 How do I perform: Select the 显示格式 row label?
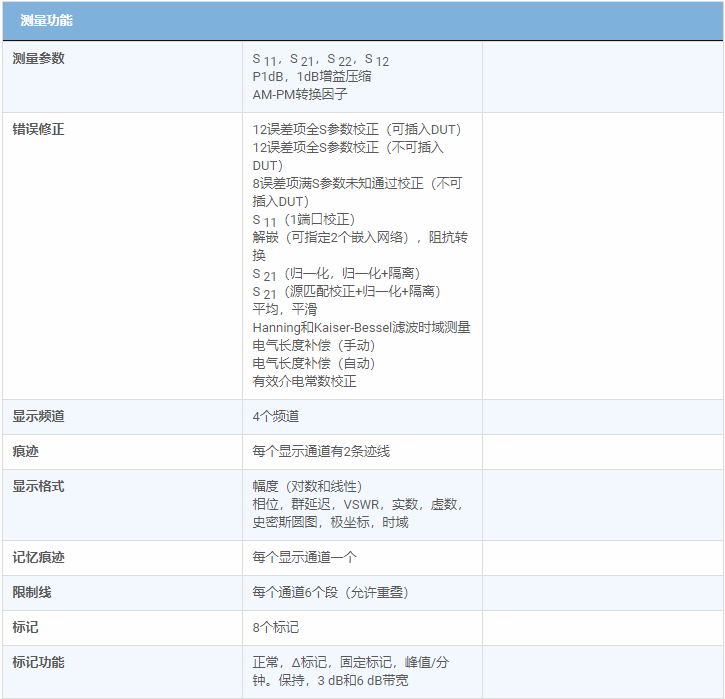[x=38, y=486]
